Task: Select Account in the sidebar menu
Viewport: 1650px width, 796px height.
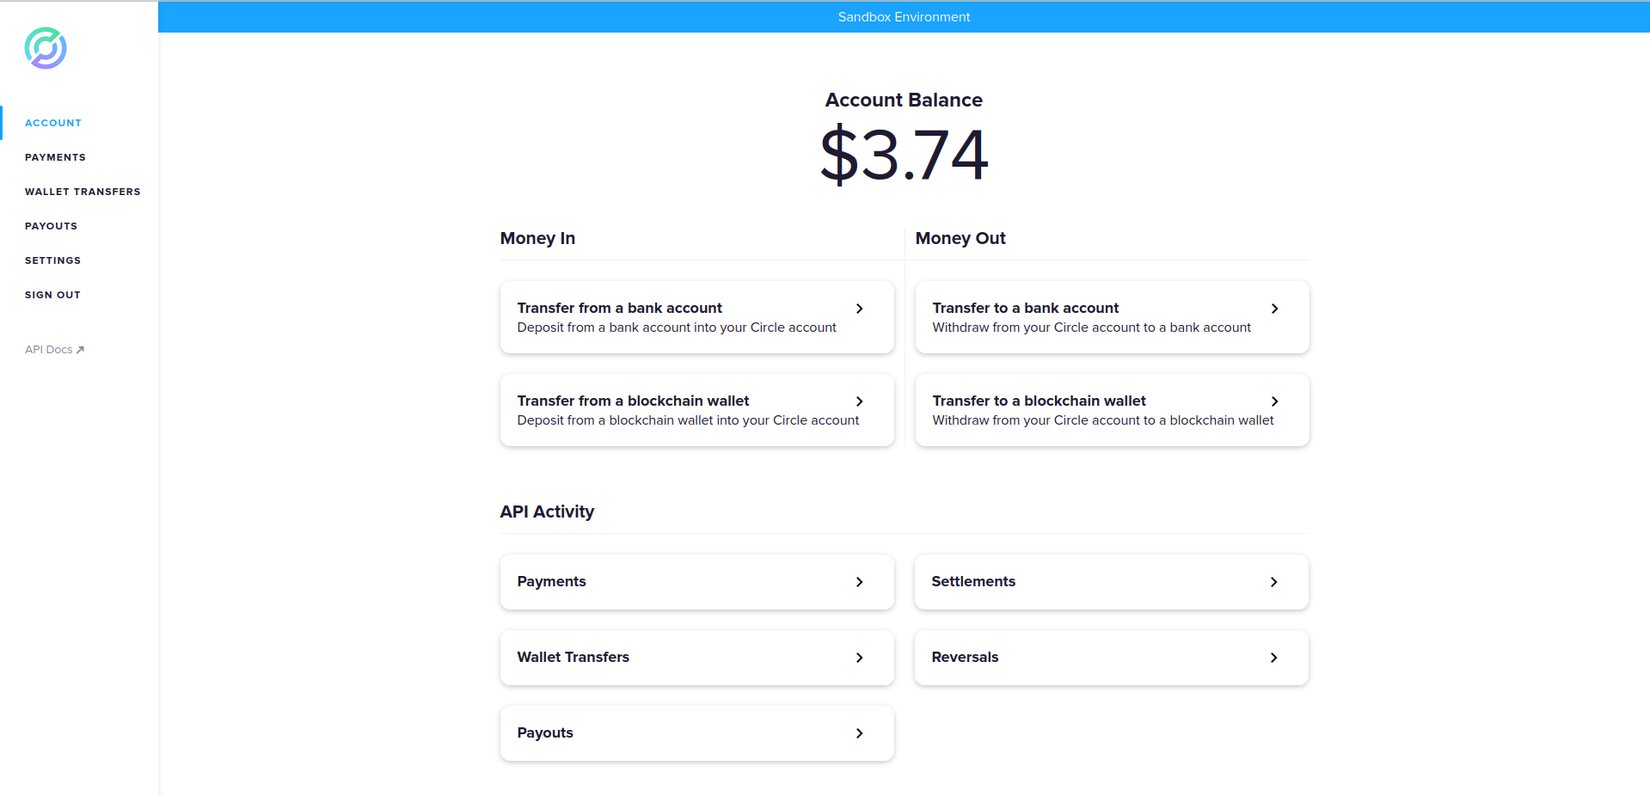Action: pos(53,123)
